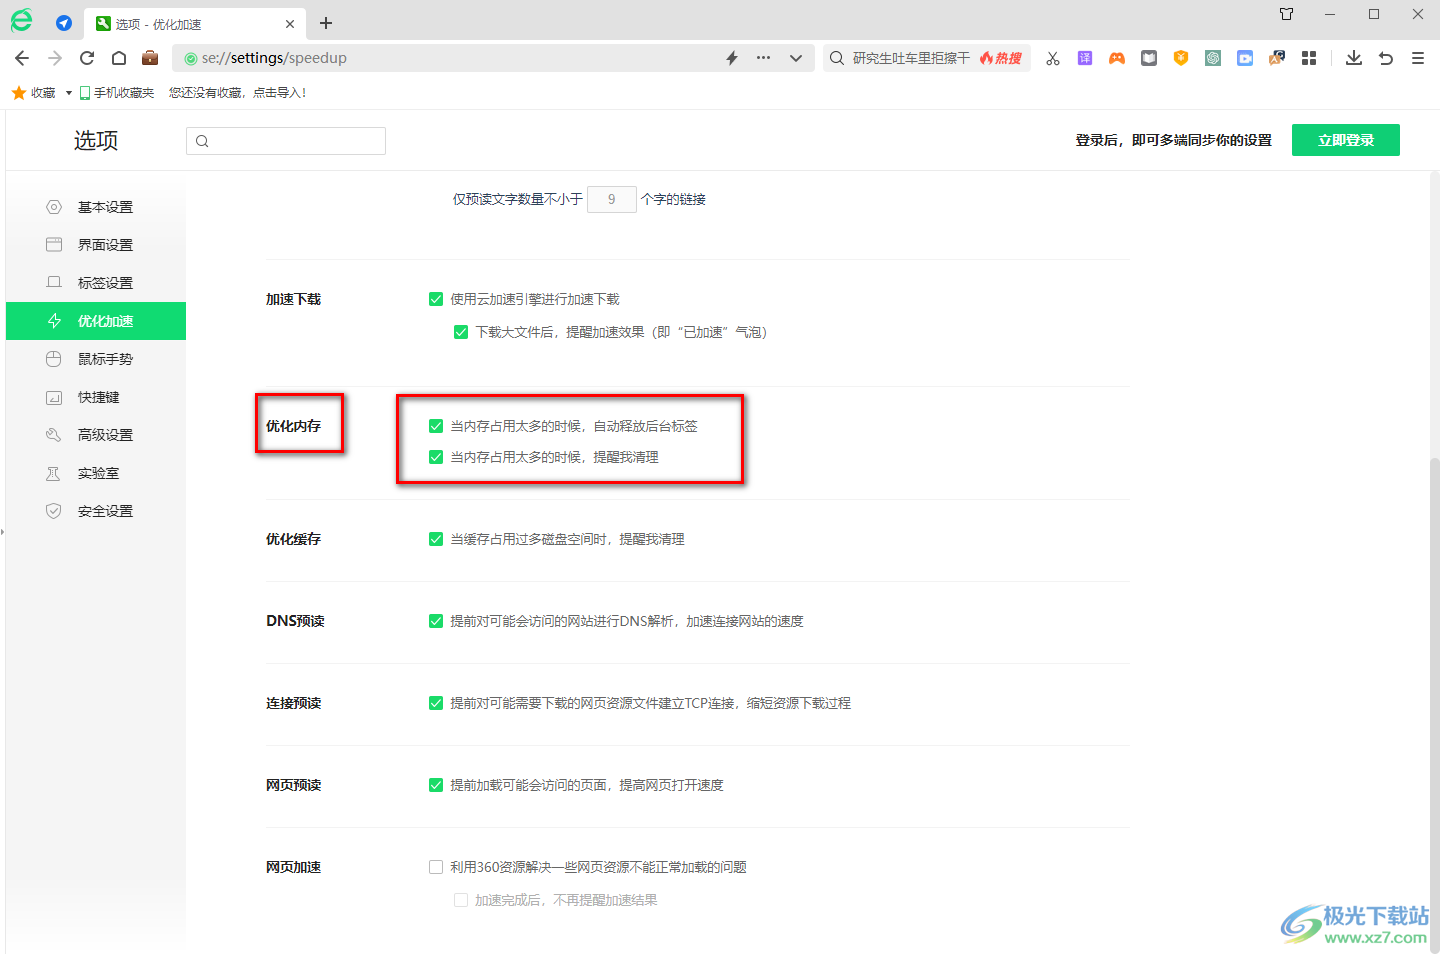Open 界面设置 in sidebar

coord(96,245)
